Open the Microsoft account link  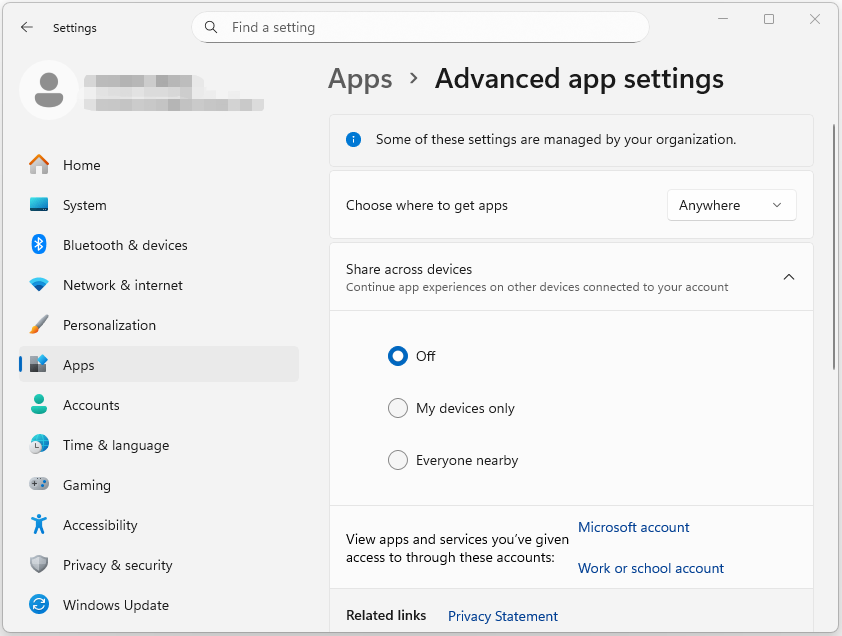pos(633,527)
